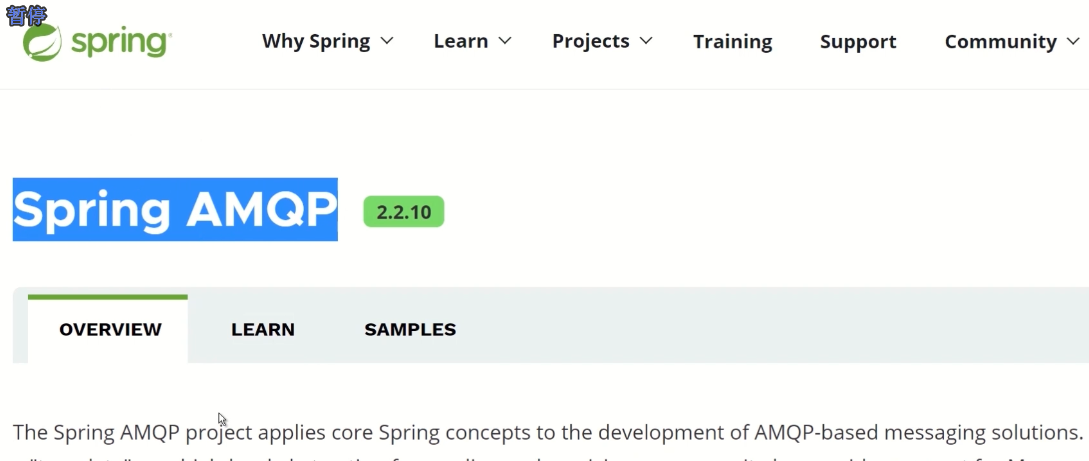Switch to the SAMPLES tab

(410, 329)
